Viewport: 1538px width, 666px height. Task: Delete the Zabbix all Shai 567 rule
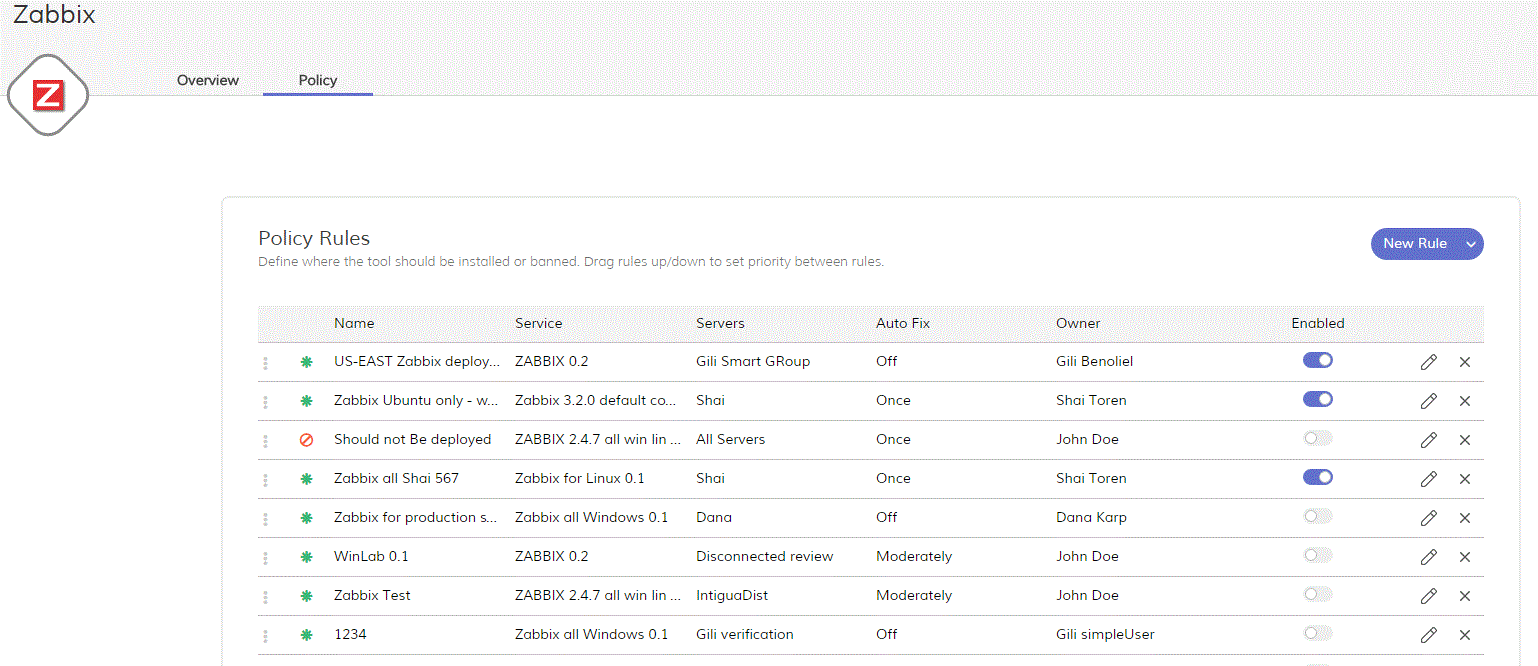click(1465, 479)
